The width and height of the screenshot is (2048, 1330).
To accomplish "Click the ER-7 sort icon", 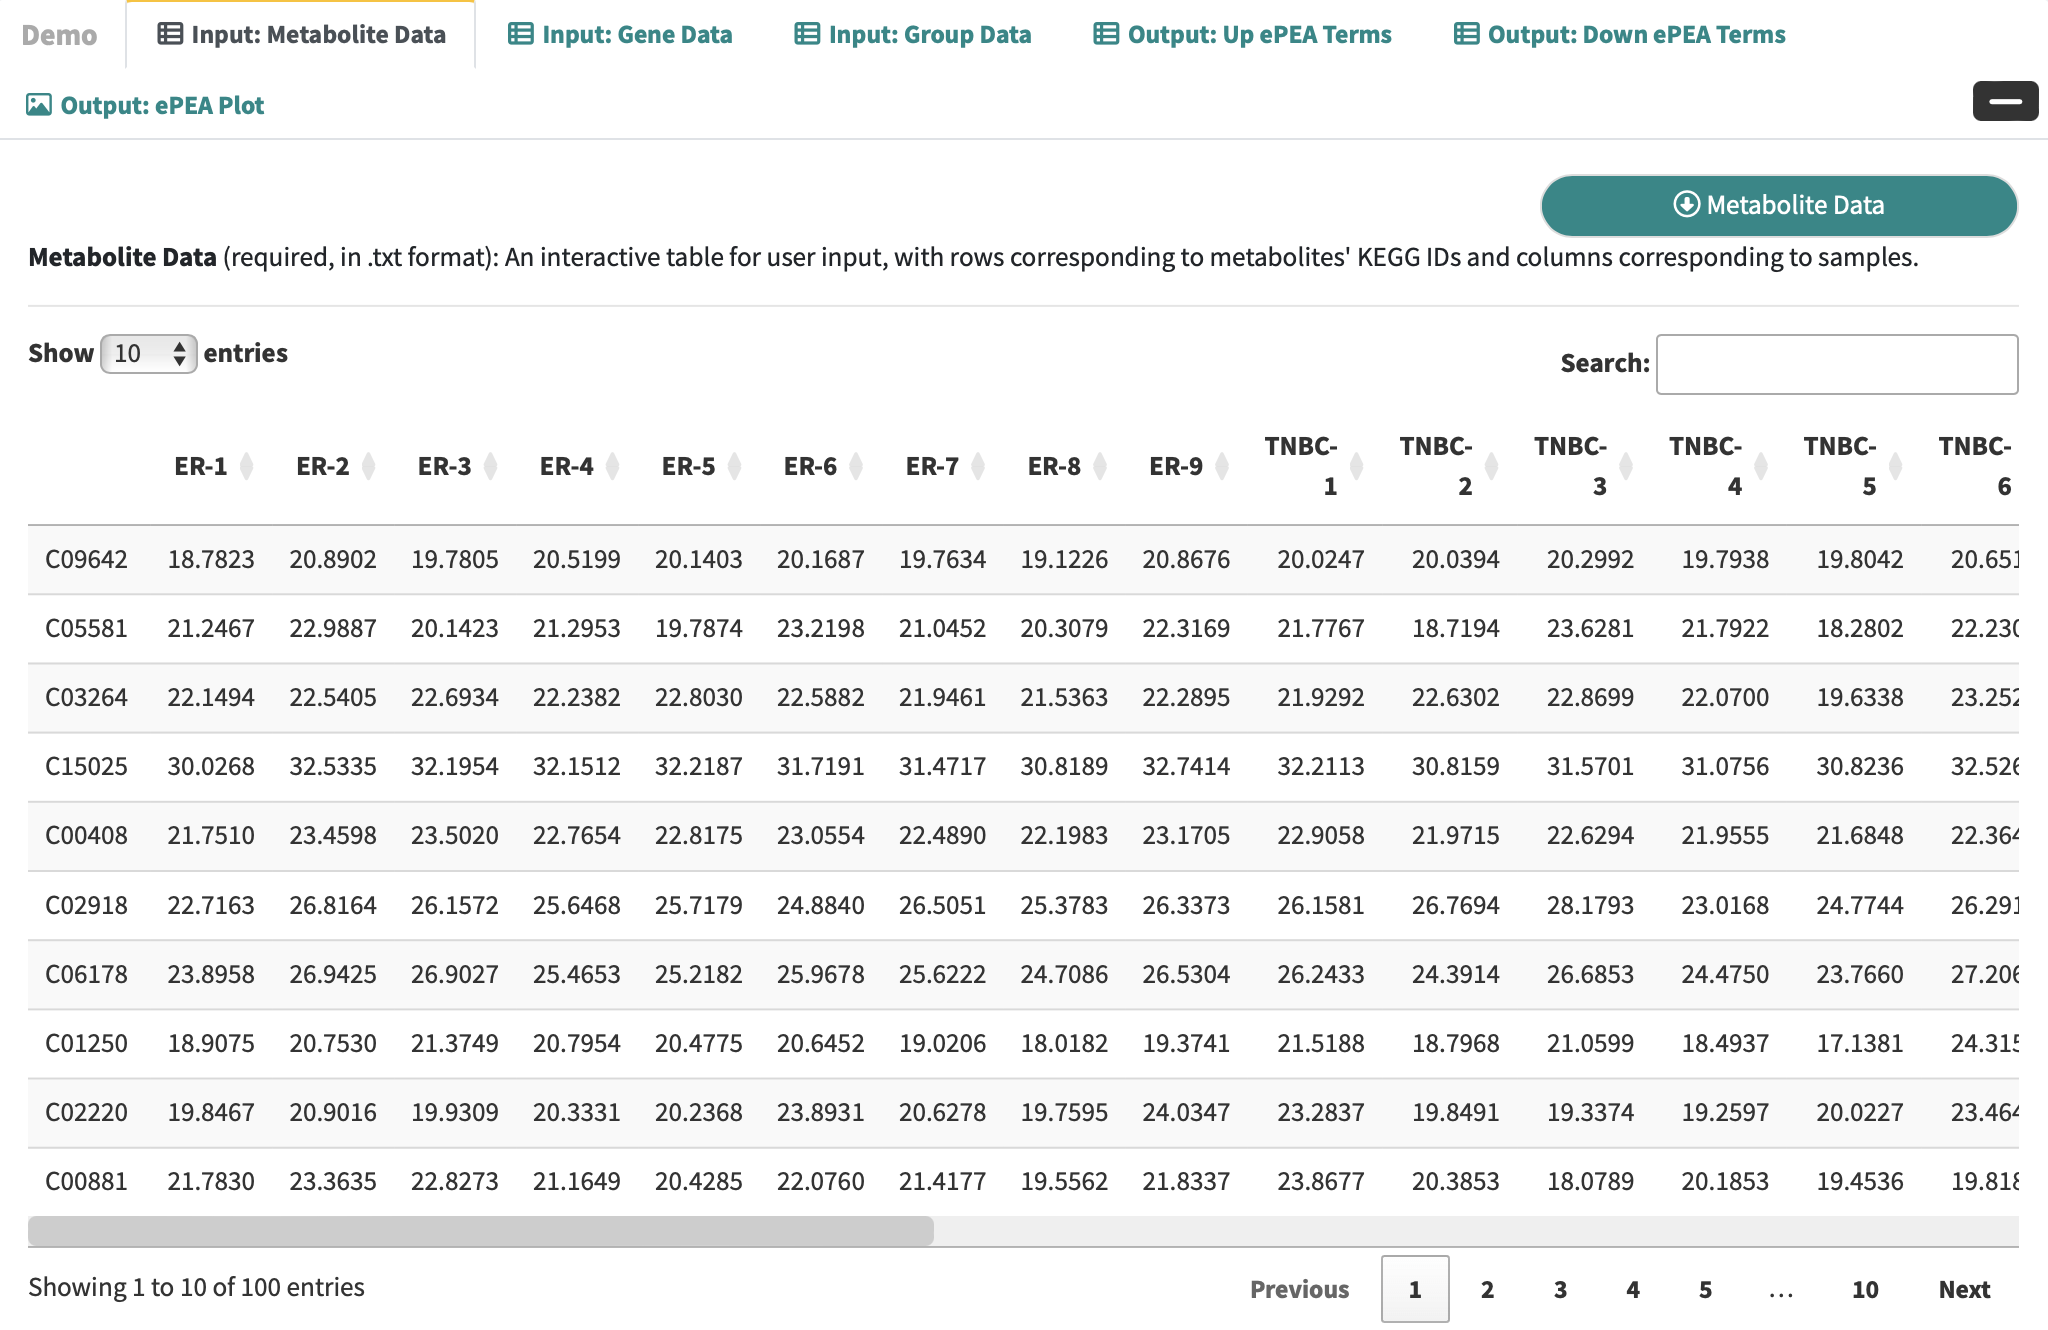I will point(978,466).
